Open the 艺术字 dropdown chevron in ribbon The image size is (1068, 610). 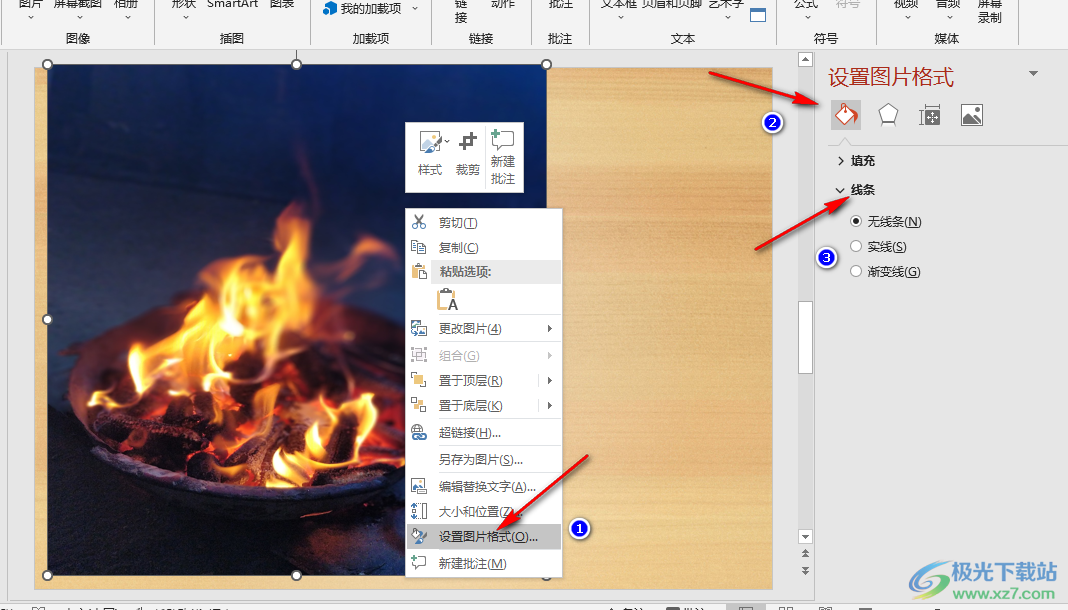[727, 17]
